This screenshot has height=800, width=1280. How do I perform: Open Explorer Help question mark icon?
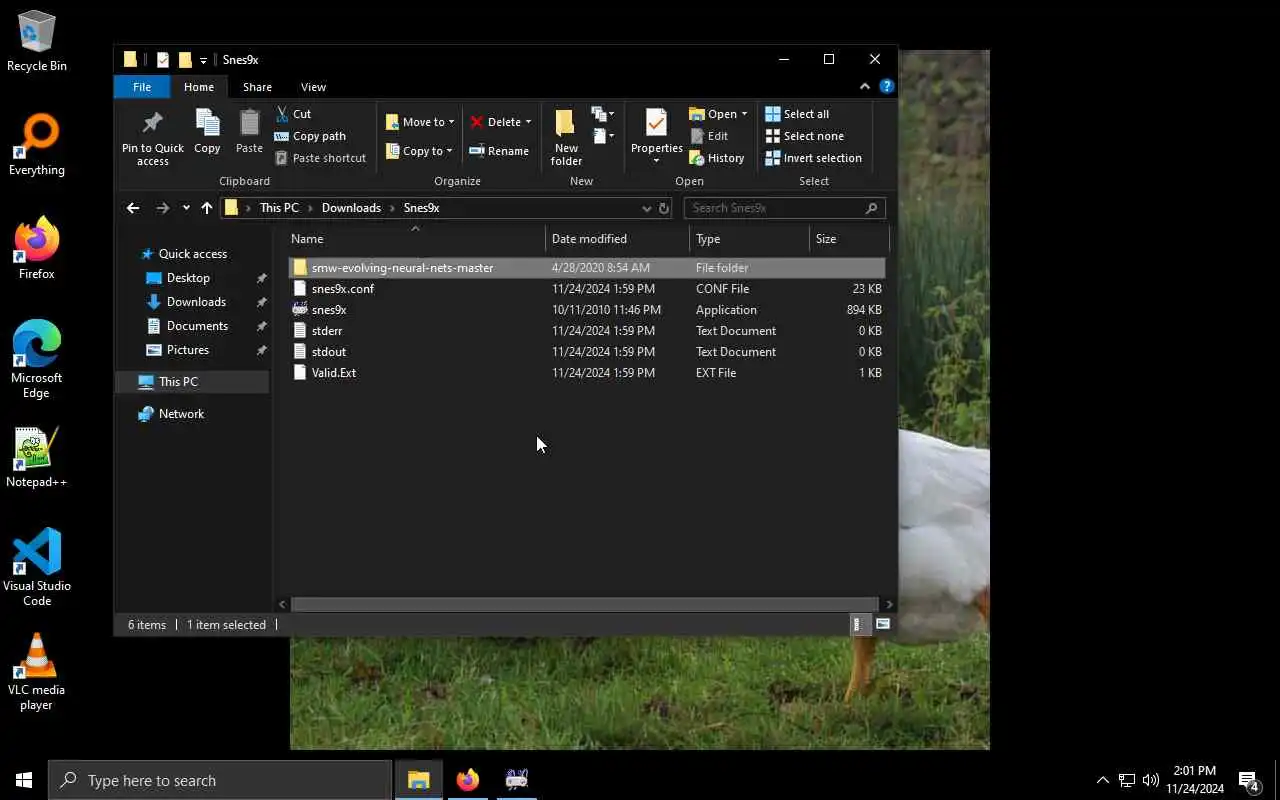coord(886,87)
